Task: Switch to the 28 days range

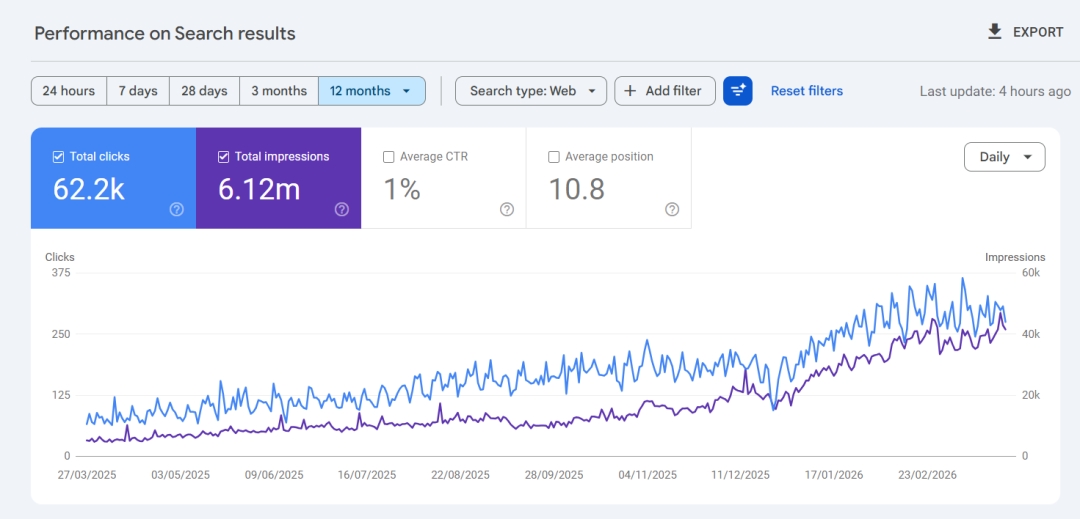Action: tap(204, 91)
